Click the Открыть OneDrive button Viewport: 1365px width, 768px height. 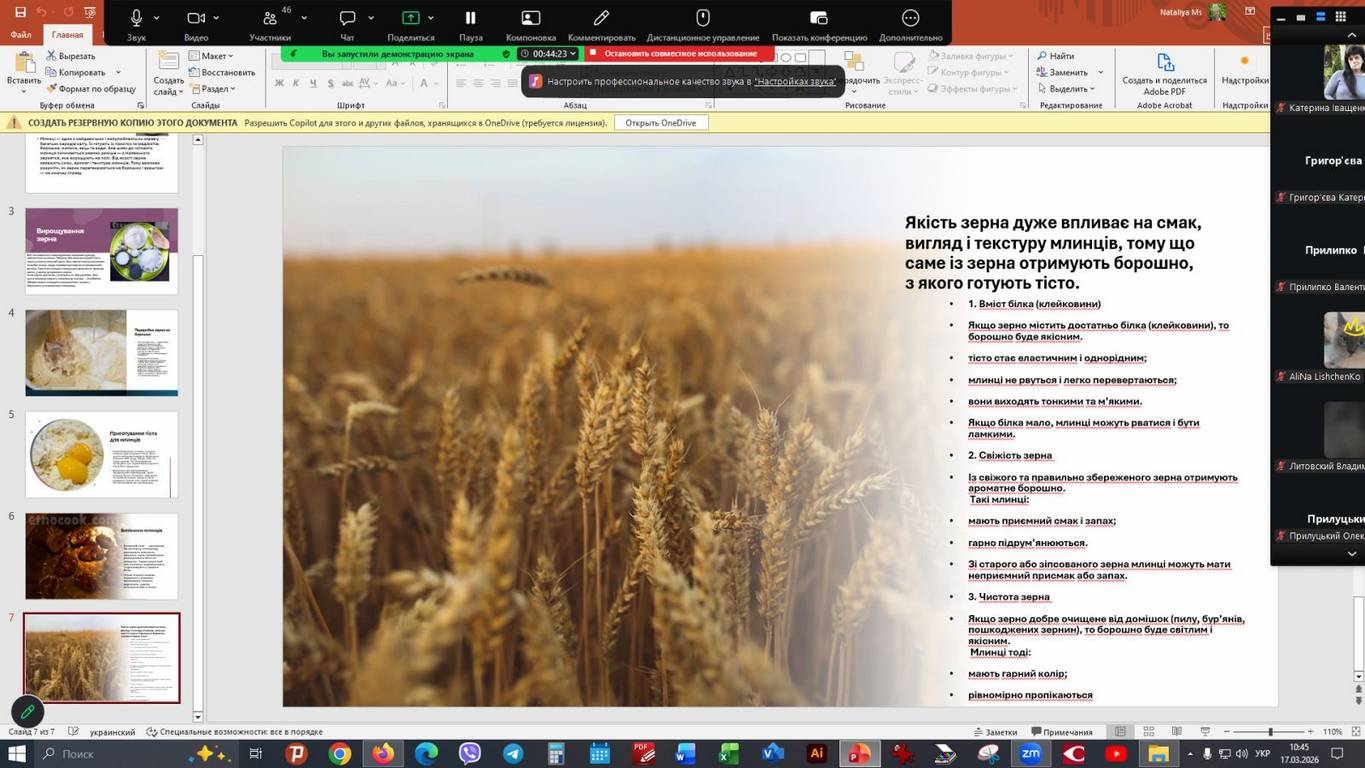click(660, 123)
